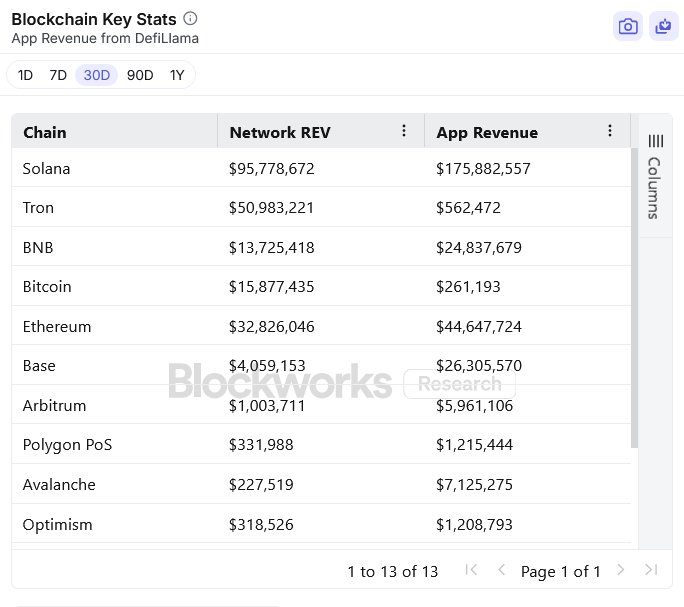Click Bitcoin App Revenue $261,193

pos(468,287)
